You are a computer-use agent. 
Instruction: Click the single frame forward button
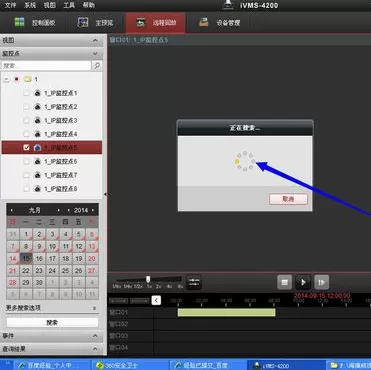(321, 282)
